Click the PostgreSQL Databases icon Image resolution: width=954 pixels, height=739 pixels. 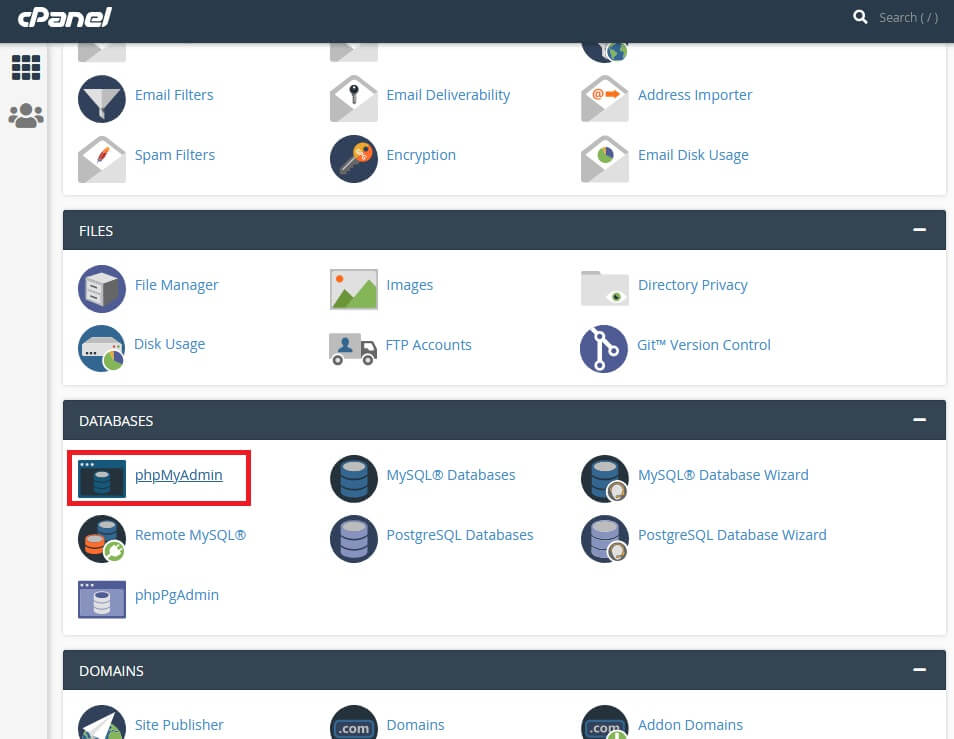(x=353, y=539)
